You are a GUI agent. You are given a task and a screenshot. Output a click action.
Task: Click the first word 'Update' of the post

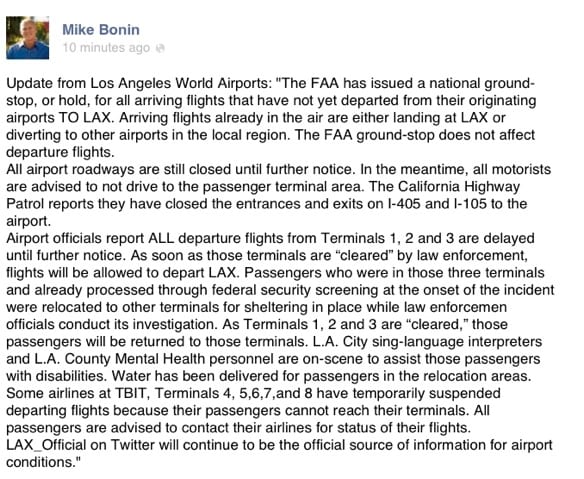(x=30, y=83)
